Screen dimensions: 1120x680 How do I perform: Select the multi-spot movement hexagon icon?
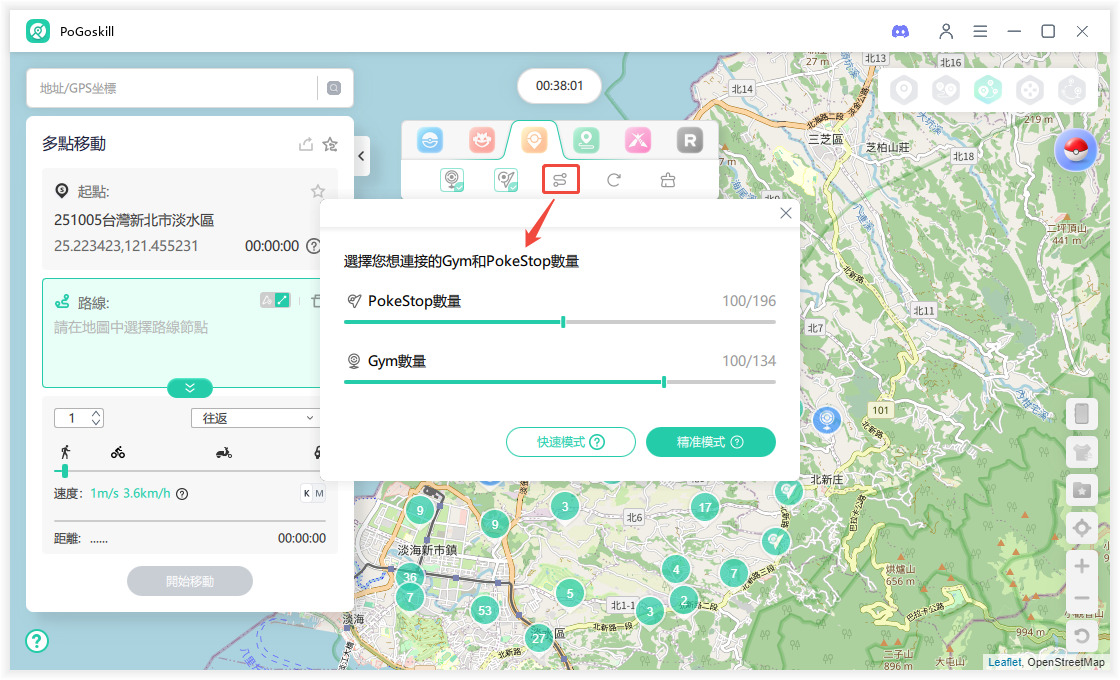click(988, 90)
